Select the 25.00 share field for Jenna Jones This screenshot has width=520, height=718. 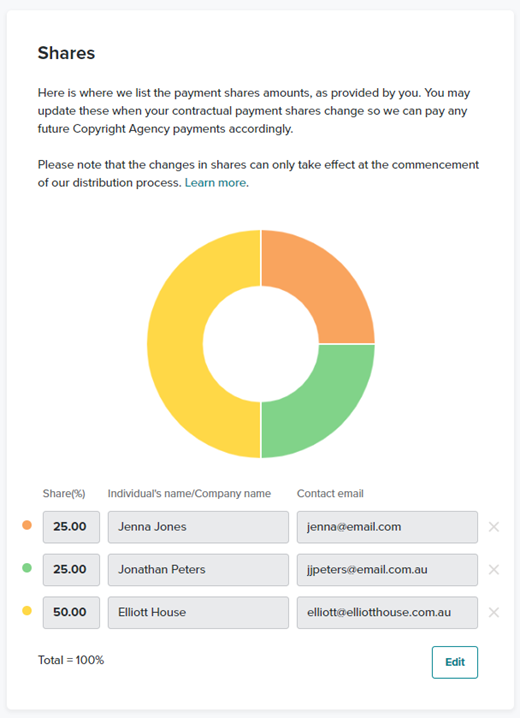tap(71, 527)
